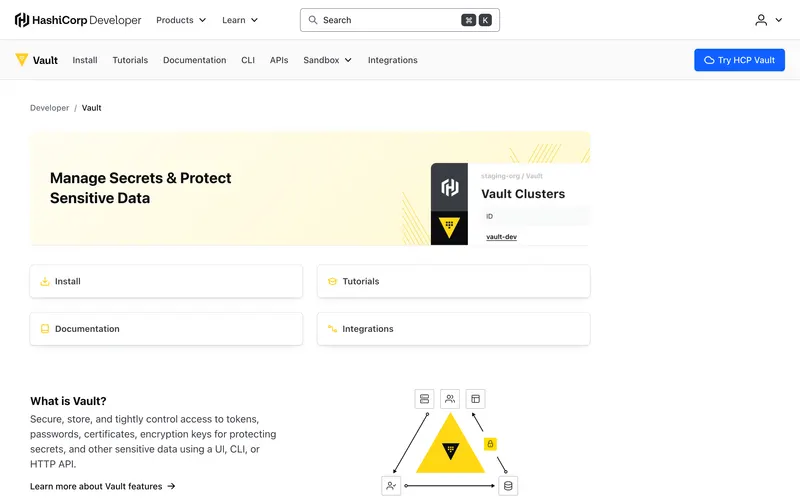Expand the user account chevron

(x=779, y=20)
